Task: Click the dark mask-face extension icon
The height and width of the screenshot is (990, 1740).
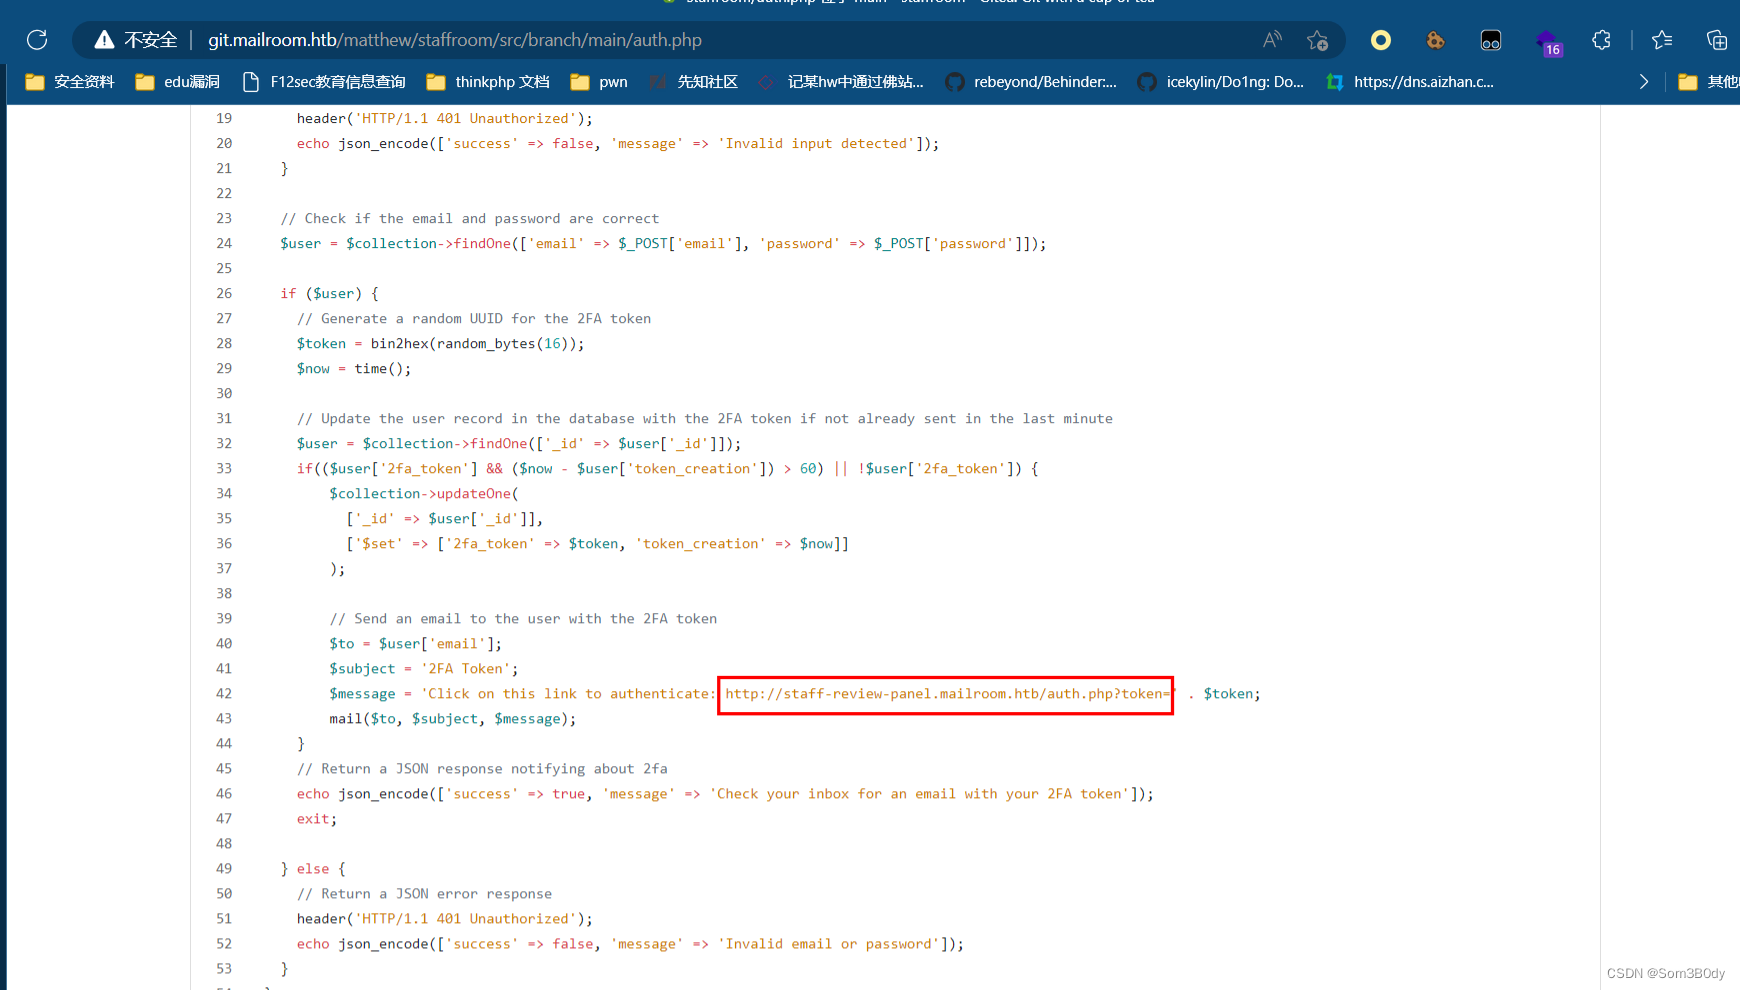Action: pos(1491,40)
